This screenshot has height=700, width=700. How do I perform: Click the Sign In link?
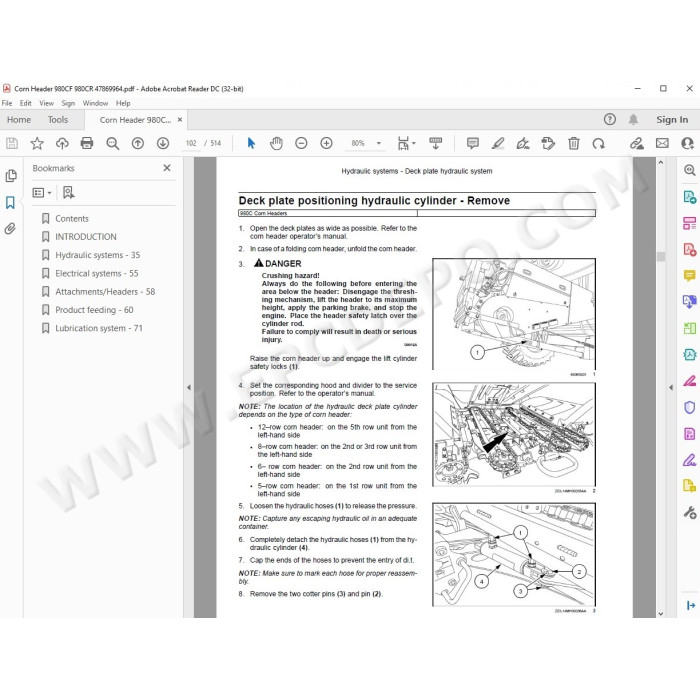pos(672,120)
